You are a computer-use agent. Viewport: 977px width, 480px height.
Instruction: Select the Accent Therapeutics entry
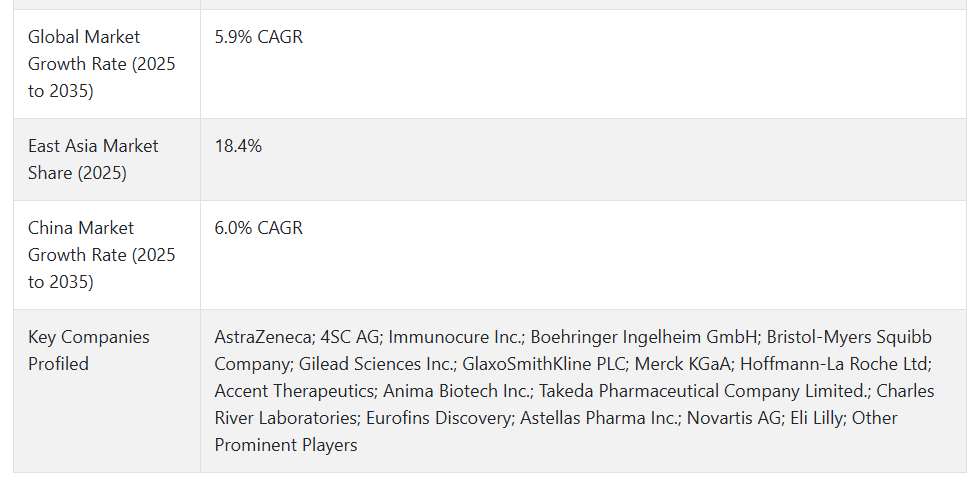click(x=294, y=391)
